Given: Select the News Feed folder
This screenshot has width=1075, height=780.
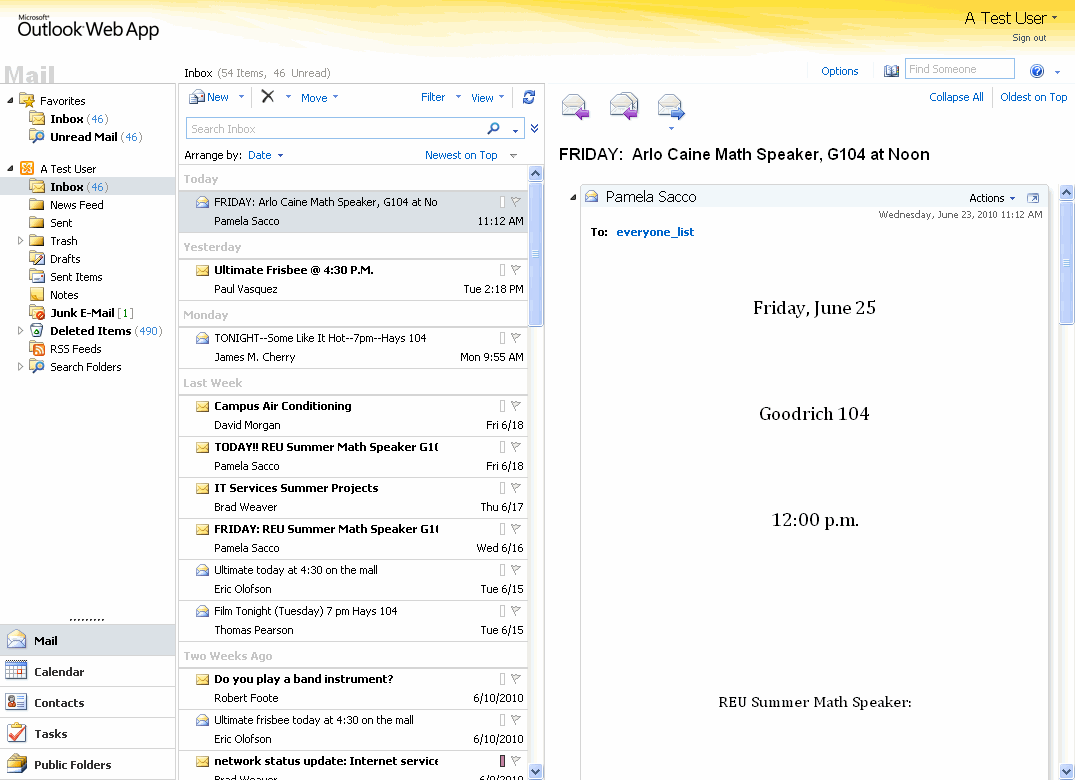Looking at the screenshot, I should click(x=76, y=205).
